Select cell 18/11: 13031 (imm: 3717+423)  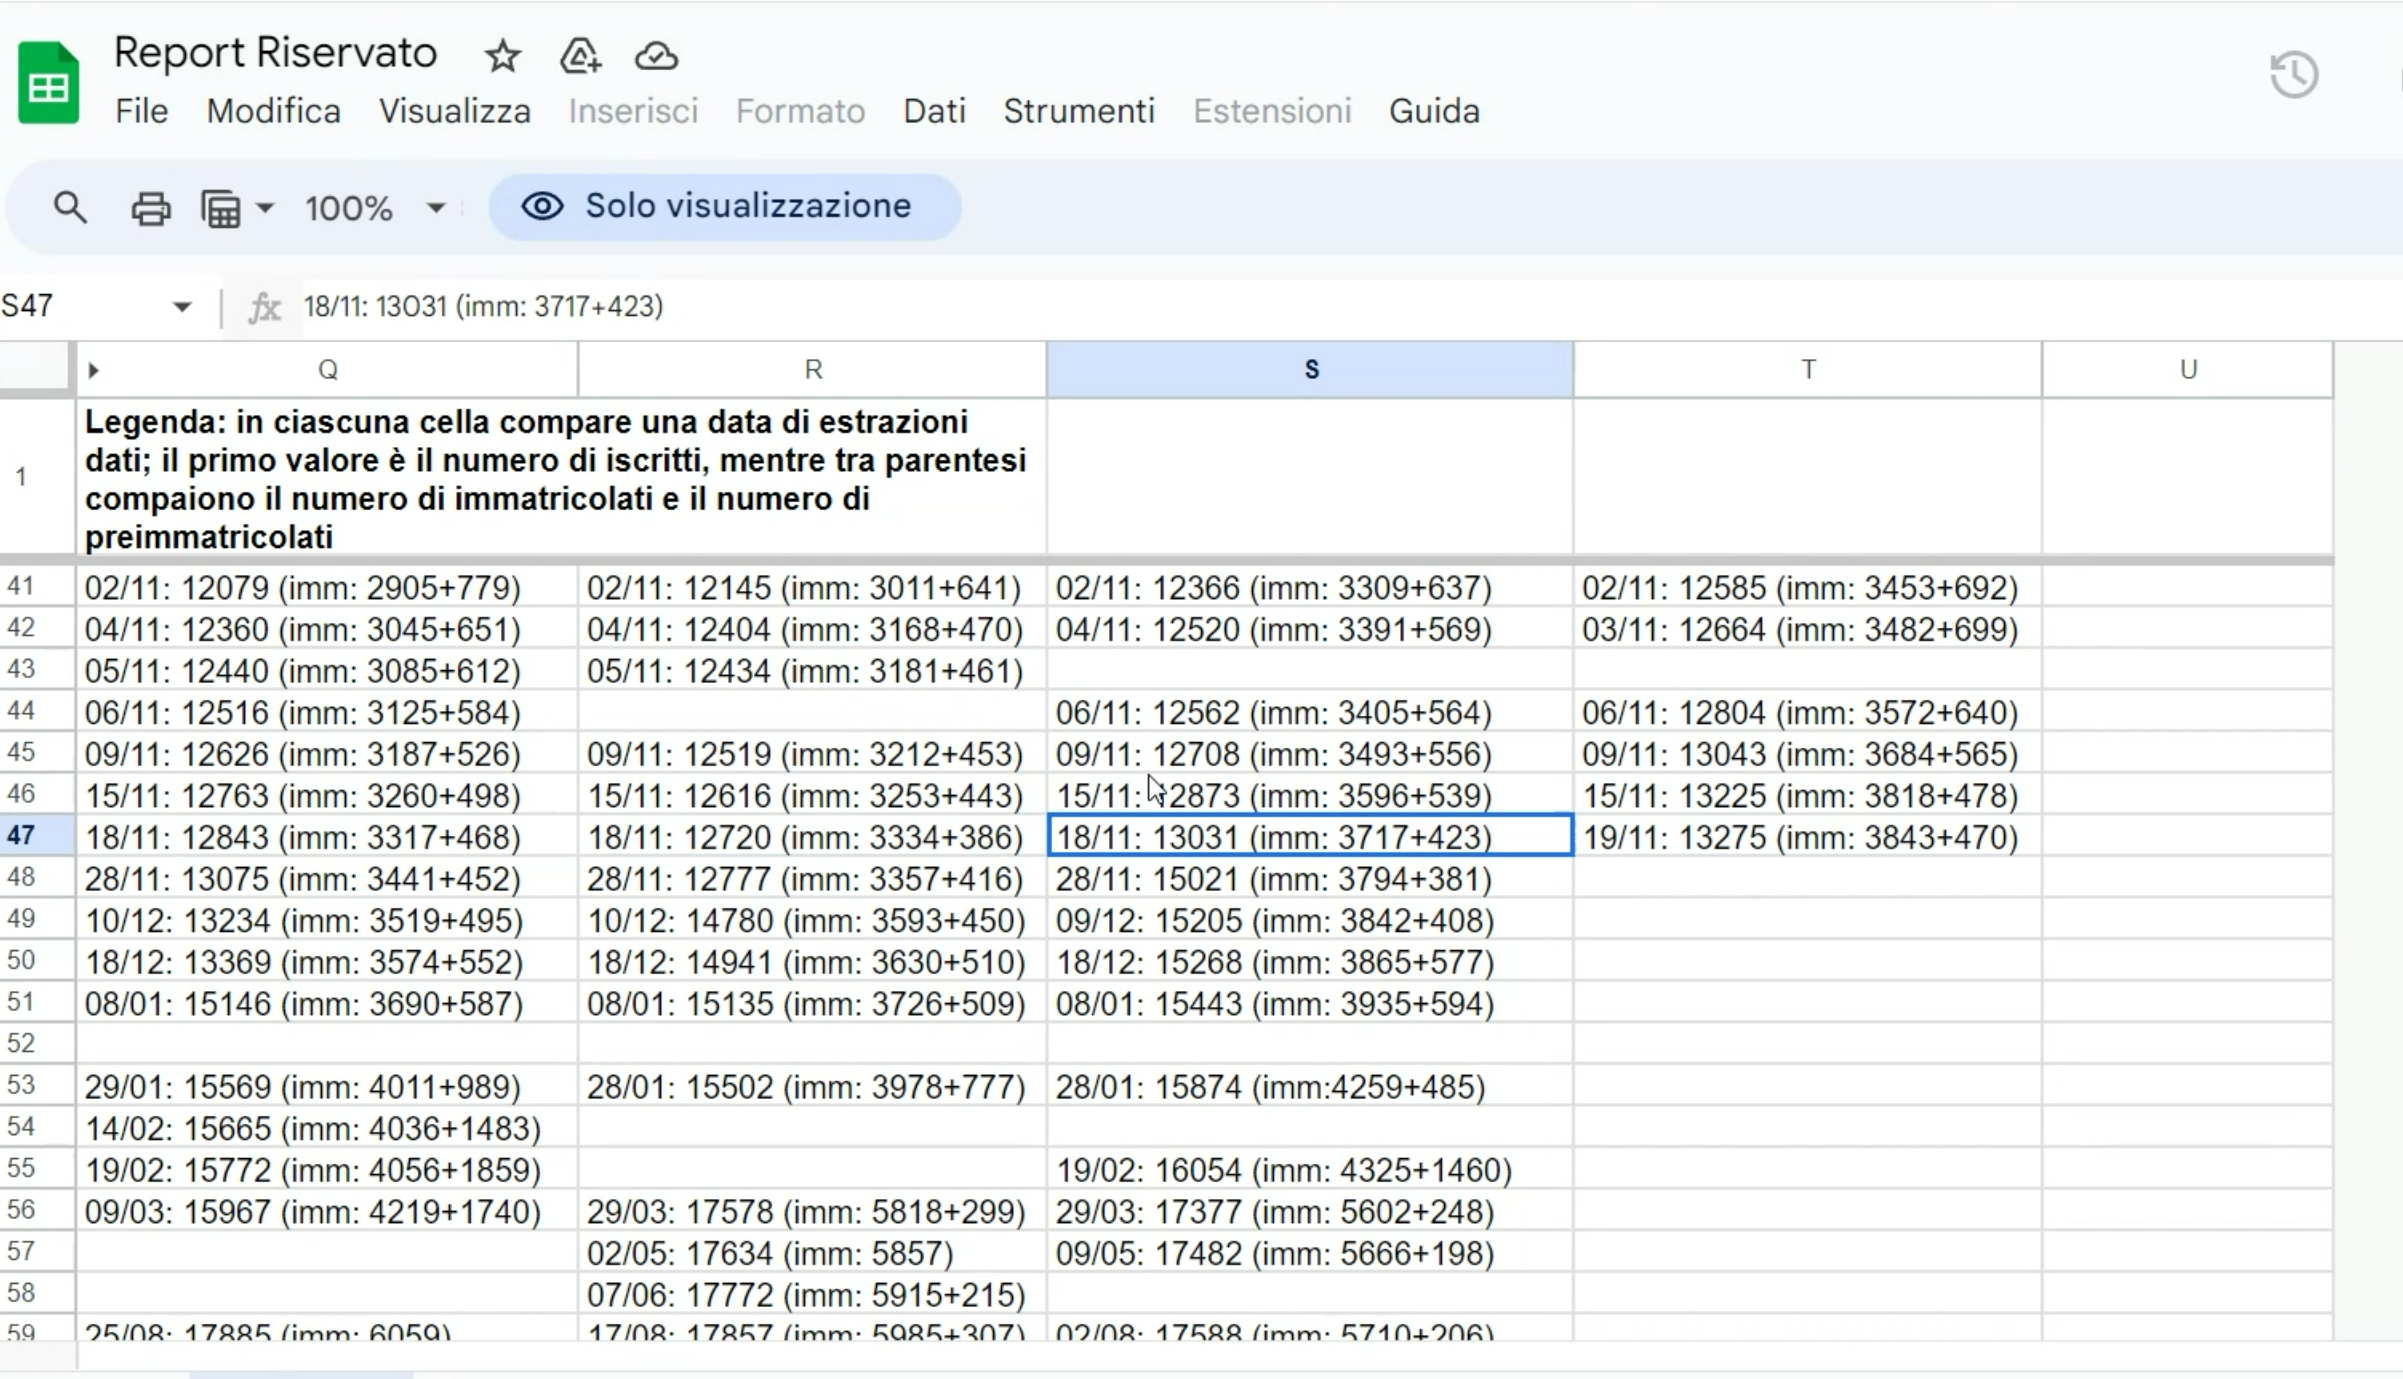(1310, 837)
